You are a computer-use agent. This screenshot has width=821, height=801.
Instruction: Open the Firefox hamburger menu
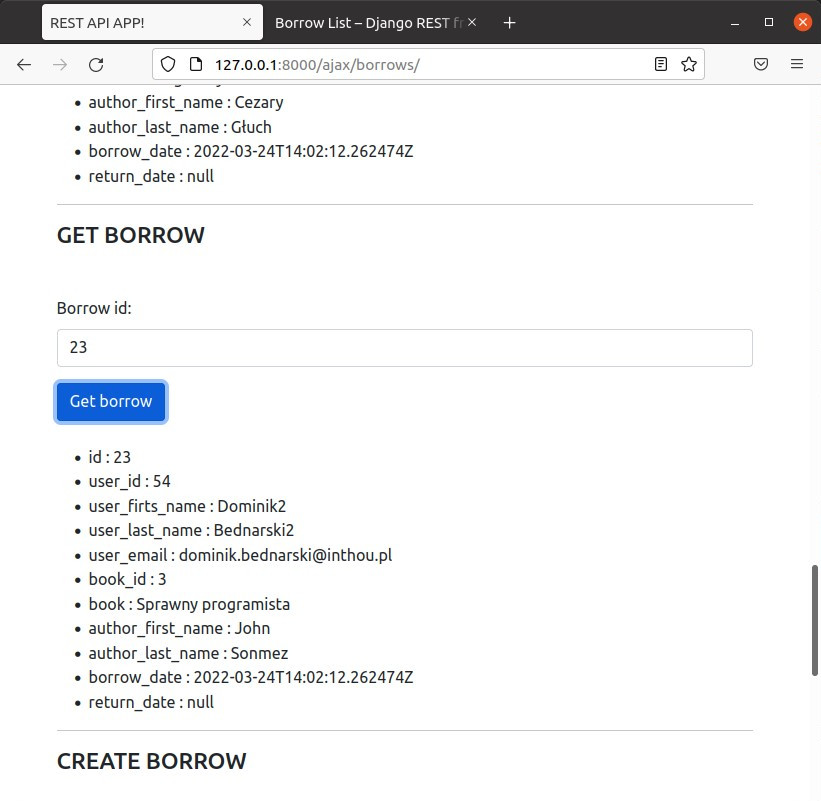797,64
